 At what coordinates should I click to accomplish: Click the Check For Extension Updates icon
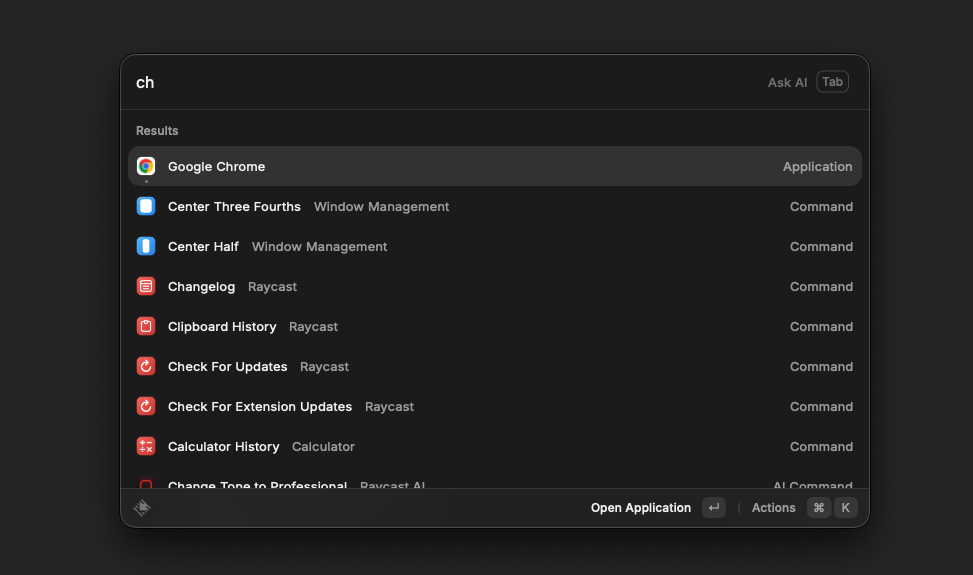pos(146,406)
